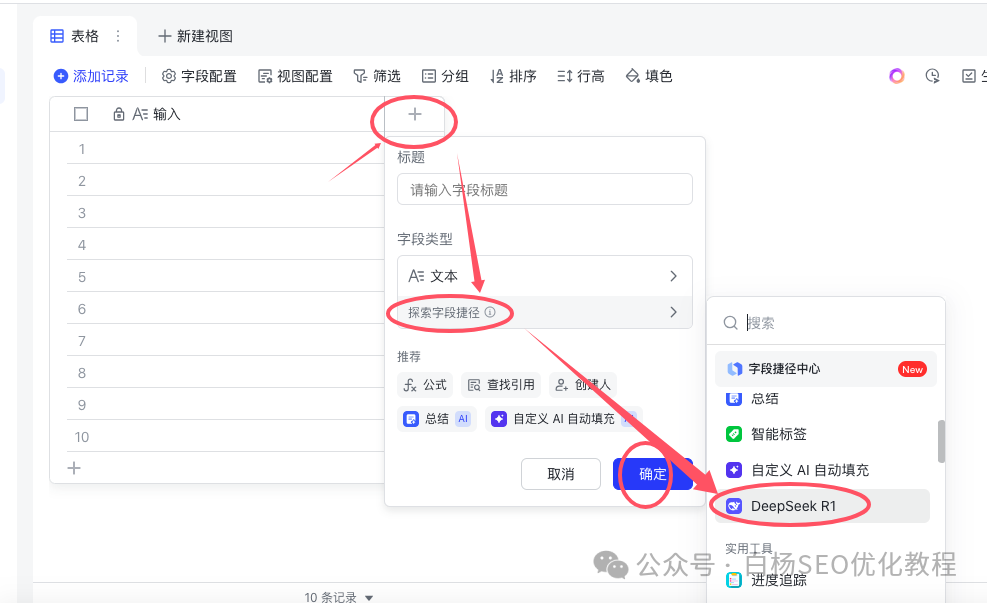The height and width of the screenshot is (603, 987).
Task: Select the header row checkbox
Action: click(x=81, y=113)
